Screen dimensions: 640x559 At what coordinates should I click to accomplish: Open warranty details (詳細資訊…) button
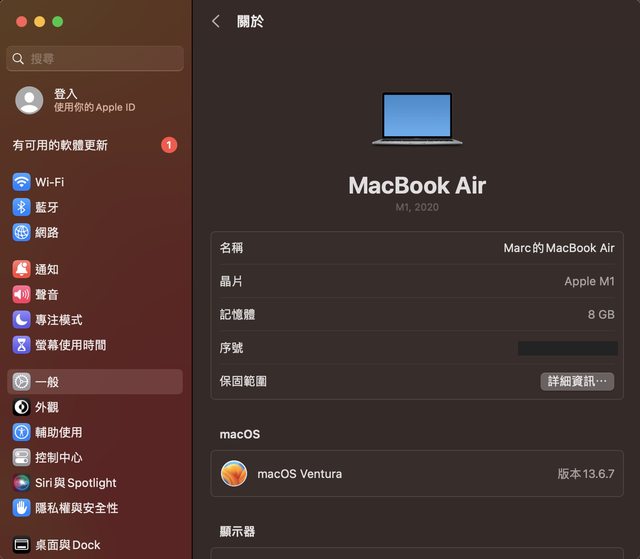[577, 382]
